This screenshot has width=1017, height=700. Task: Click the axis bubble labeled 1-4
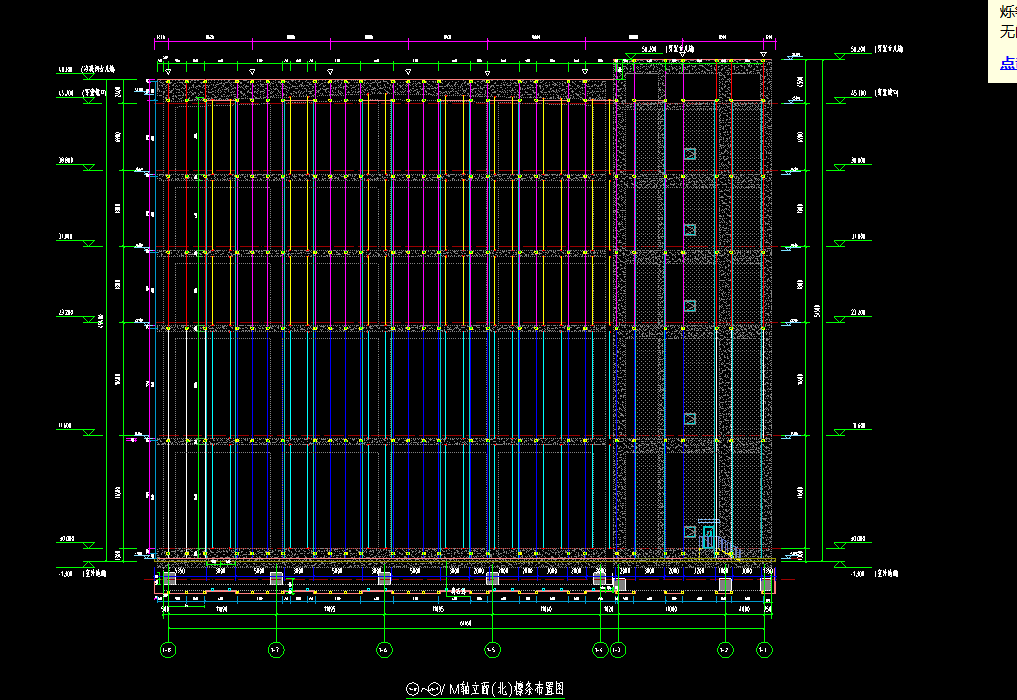tap(600, 649)
